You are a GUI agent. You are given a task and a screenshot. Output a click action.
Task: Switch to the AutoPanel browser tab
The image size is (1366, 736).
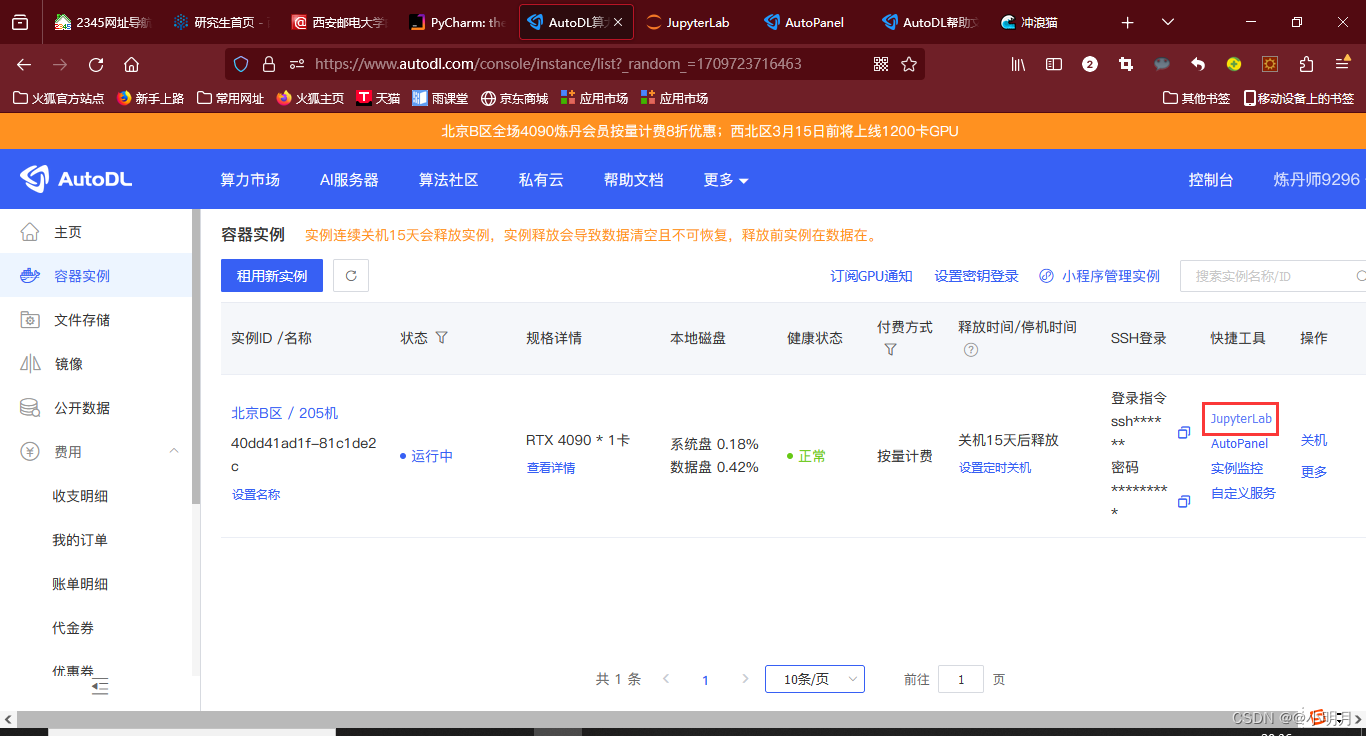tap(814, 22)
